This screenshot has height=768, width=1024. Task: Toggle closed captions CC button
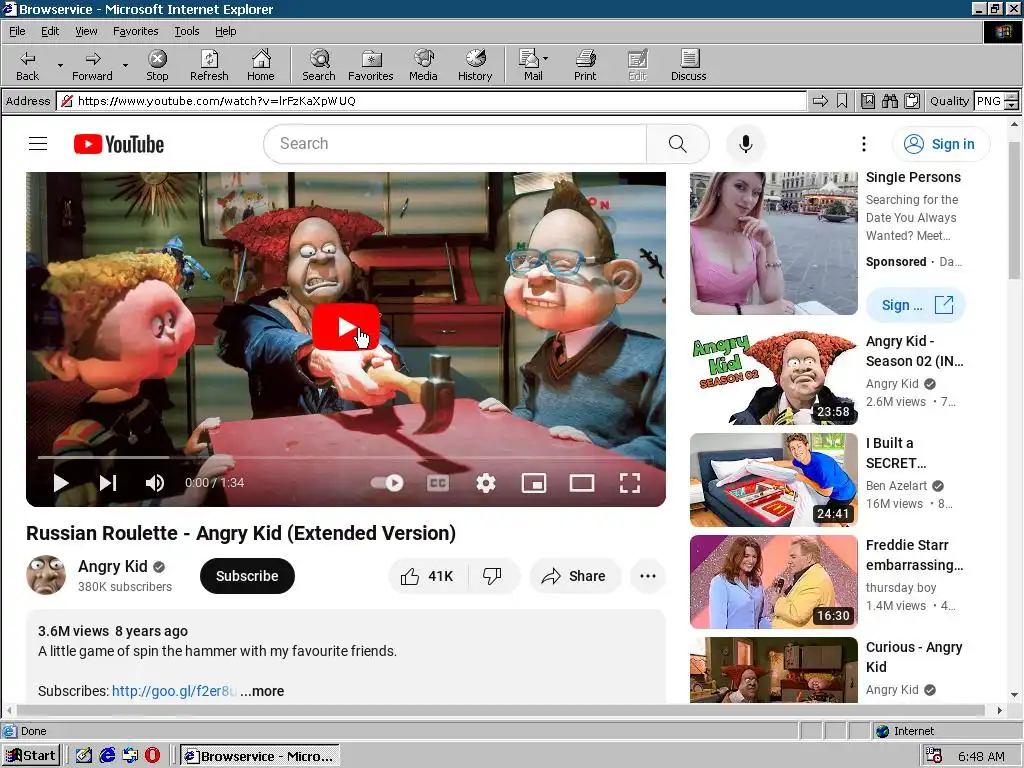pos(438,483)
